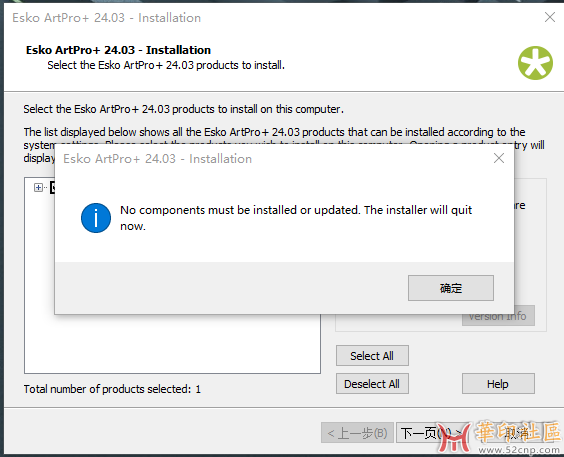Close the No components message dialog
The height and width of the screenshot is (457, 564).
point(499,158)
